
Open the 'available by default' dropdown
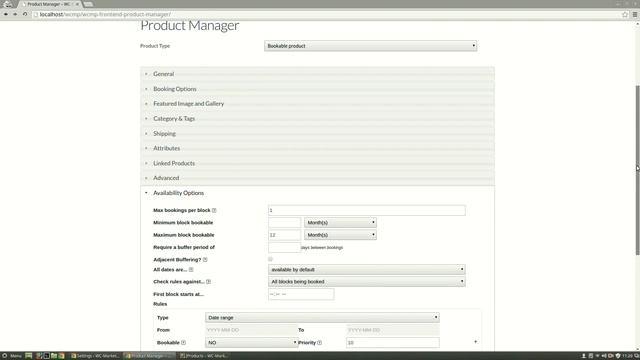(367, 269)
